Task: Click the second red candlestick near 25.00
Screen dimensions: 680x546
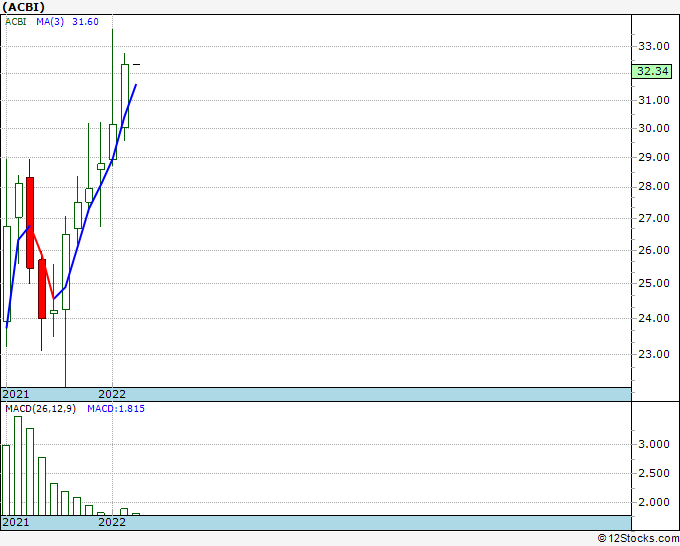Action: click(42, 289)
